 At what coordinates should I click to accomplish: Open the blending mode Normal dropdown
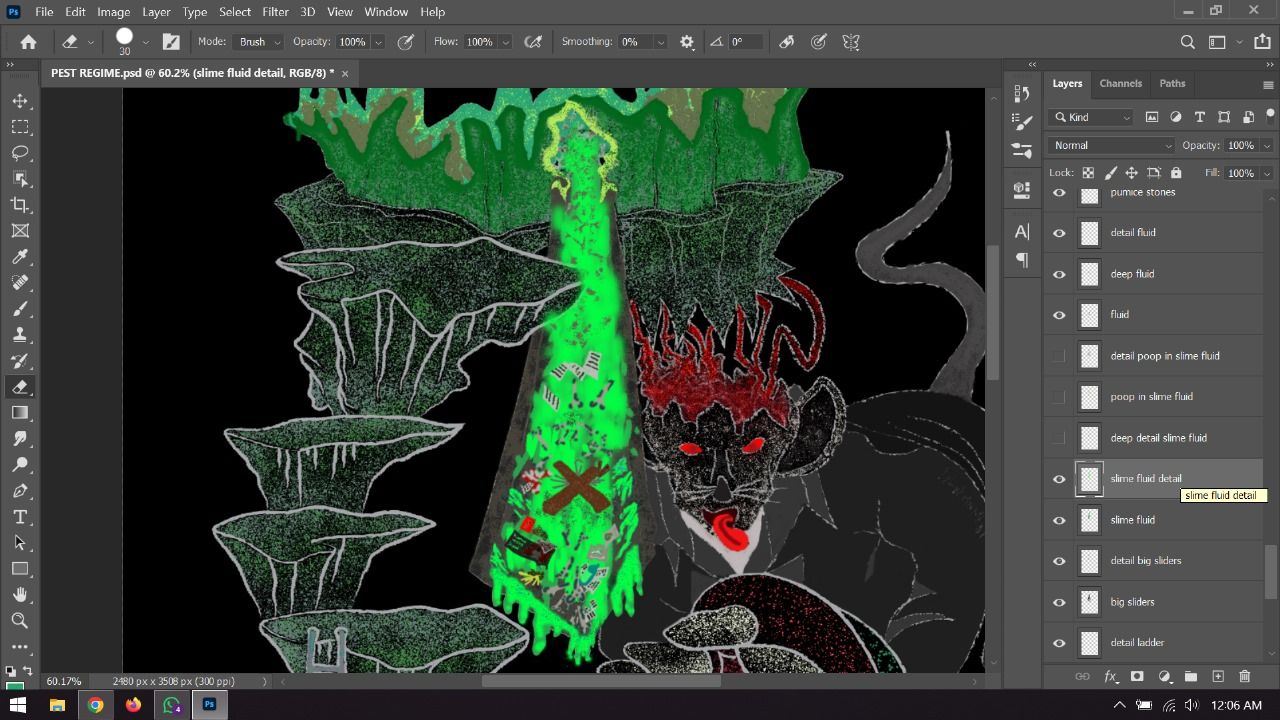click(x=1111, y=145)
